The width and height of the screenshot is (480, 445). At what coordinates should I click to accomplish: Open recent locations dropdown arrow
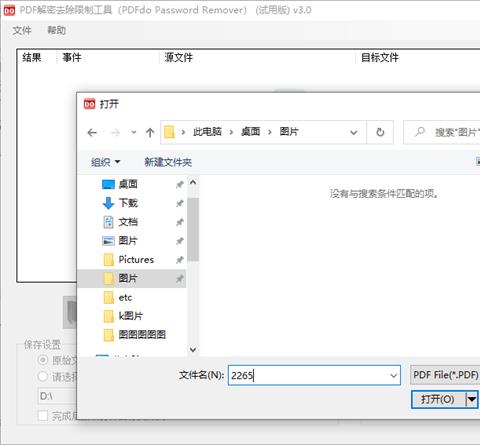pyautogui.click(x=134, y=132)
